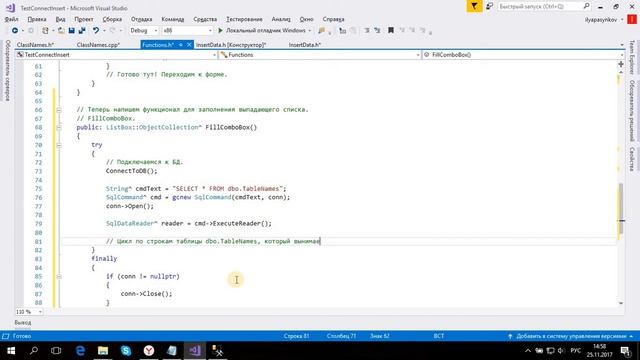Open the Команда menu
The width and height of the screenshot is (640, 360).
[173, 19]
